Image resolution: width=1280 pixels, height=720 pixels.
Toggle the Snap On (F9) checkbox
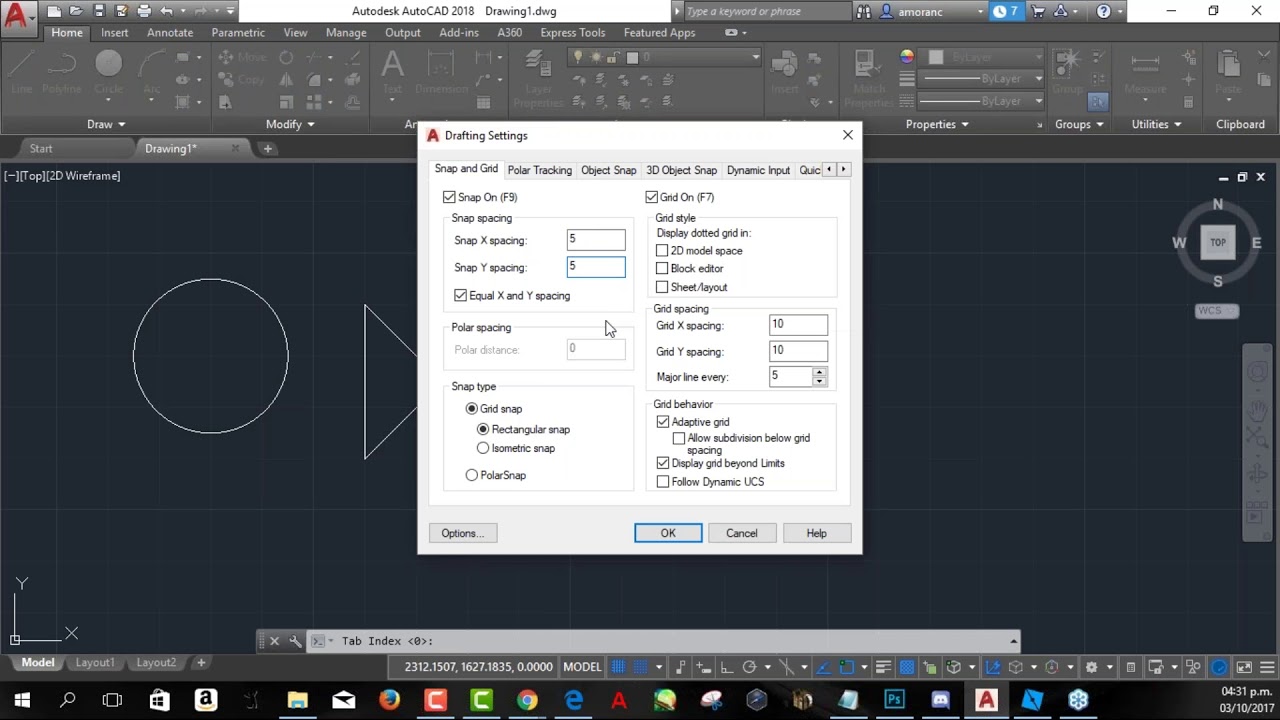[449, 197]
